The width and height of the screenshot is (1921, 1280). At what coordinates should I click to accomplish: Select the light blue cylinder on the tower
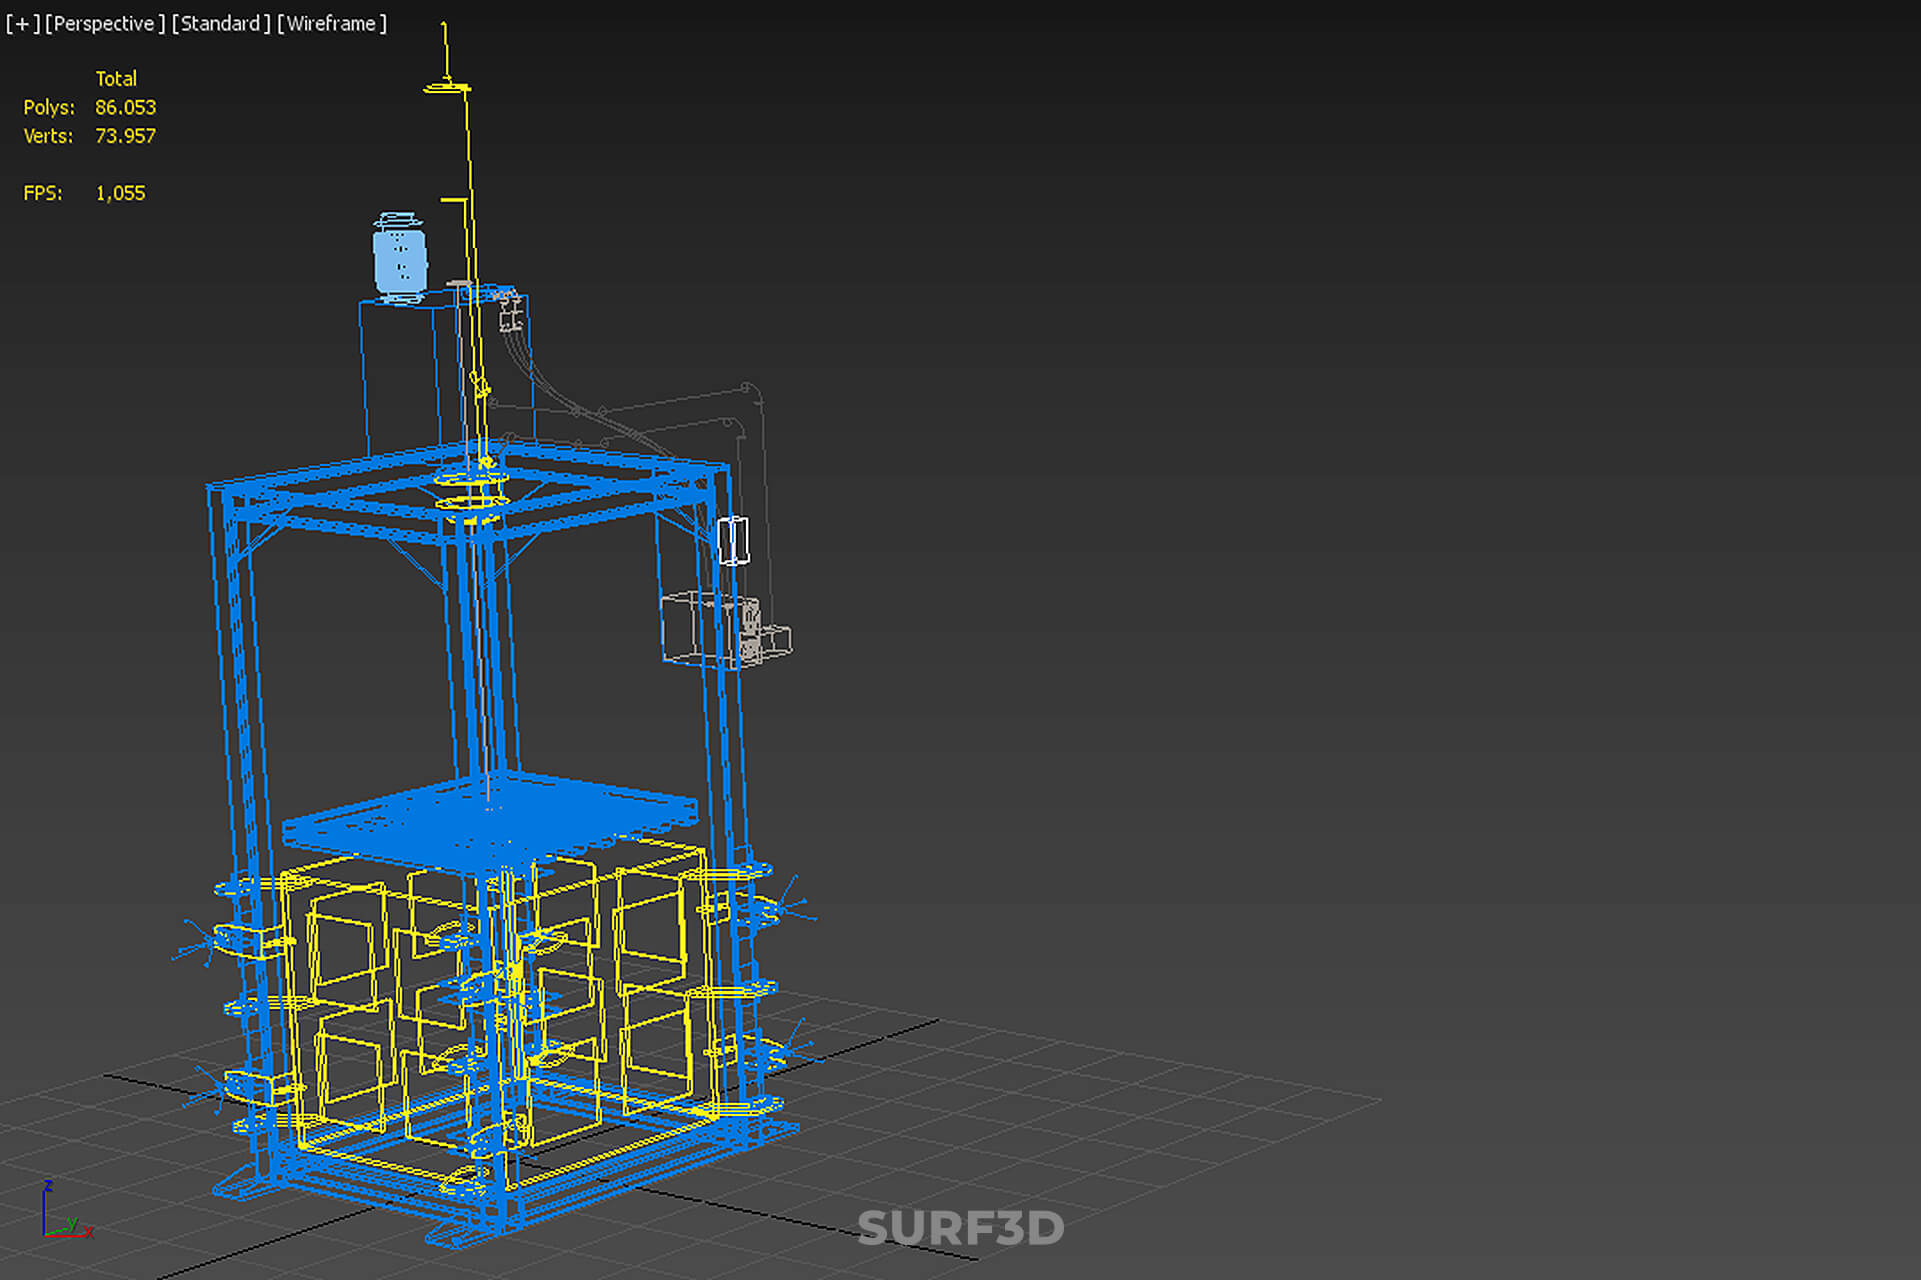[x=400, y=259]
